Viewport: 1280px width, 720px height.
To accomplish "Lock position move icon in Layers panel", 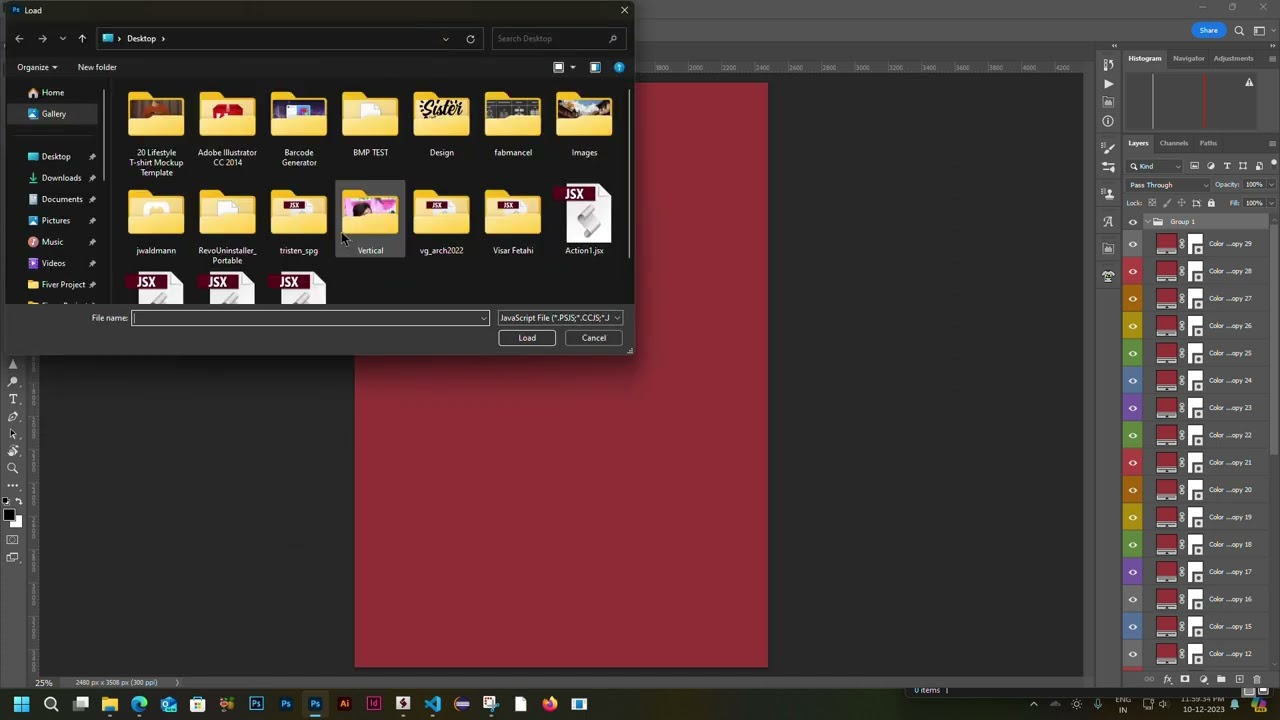I will point(1181,203).
